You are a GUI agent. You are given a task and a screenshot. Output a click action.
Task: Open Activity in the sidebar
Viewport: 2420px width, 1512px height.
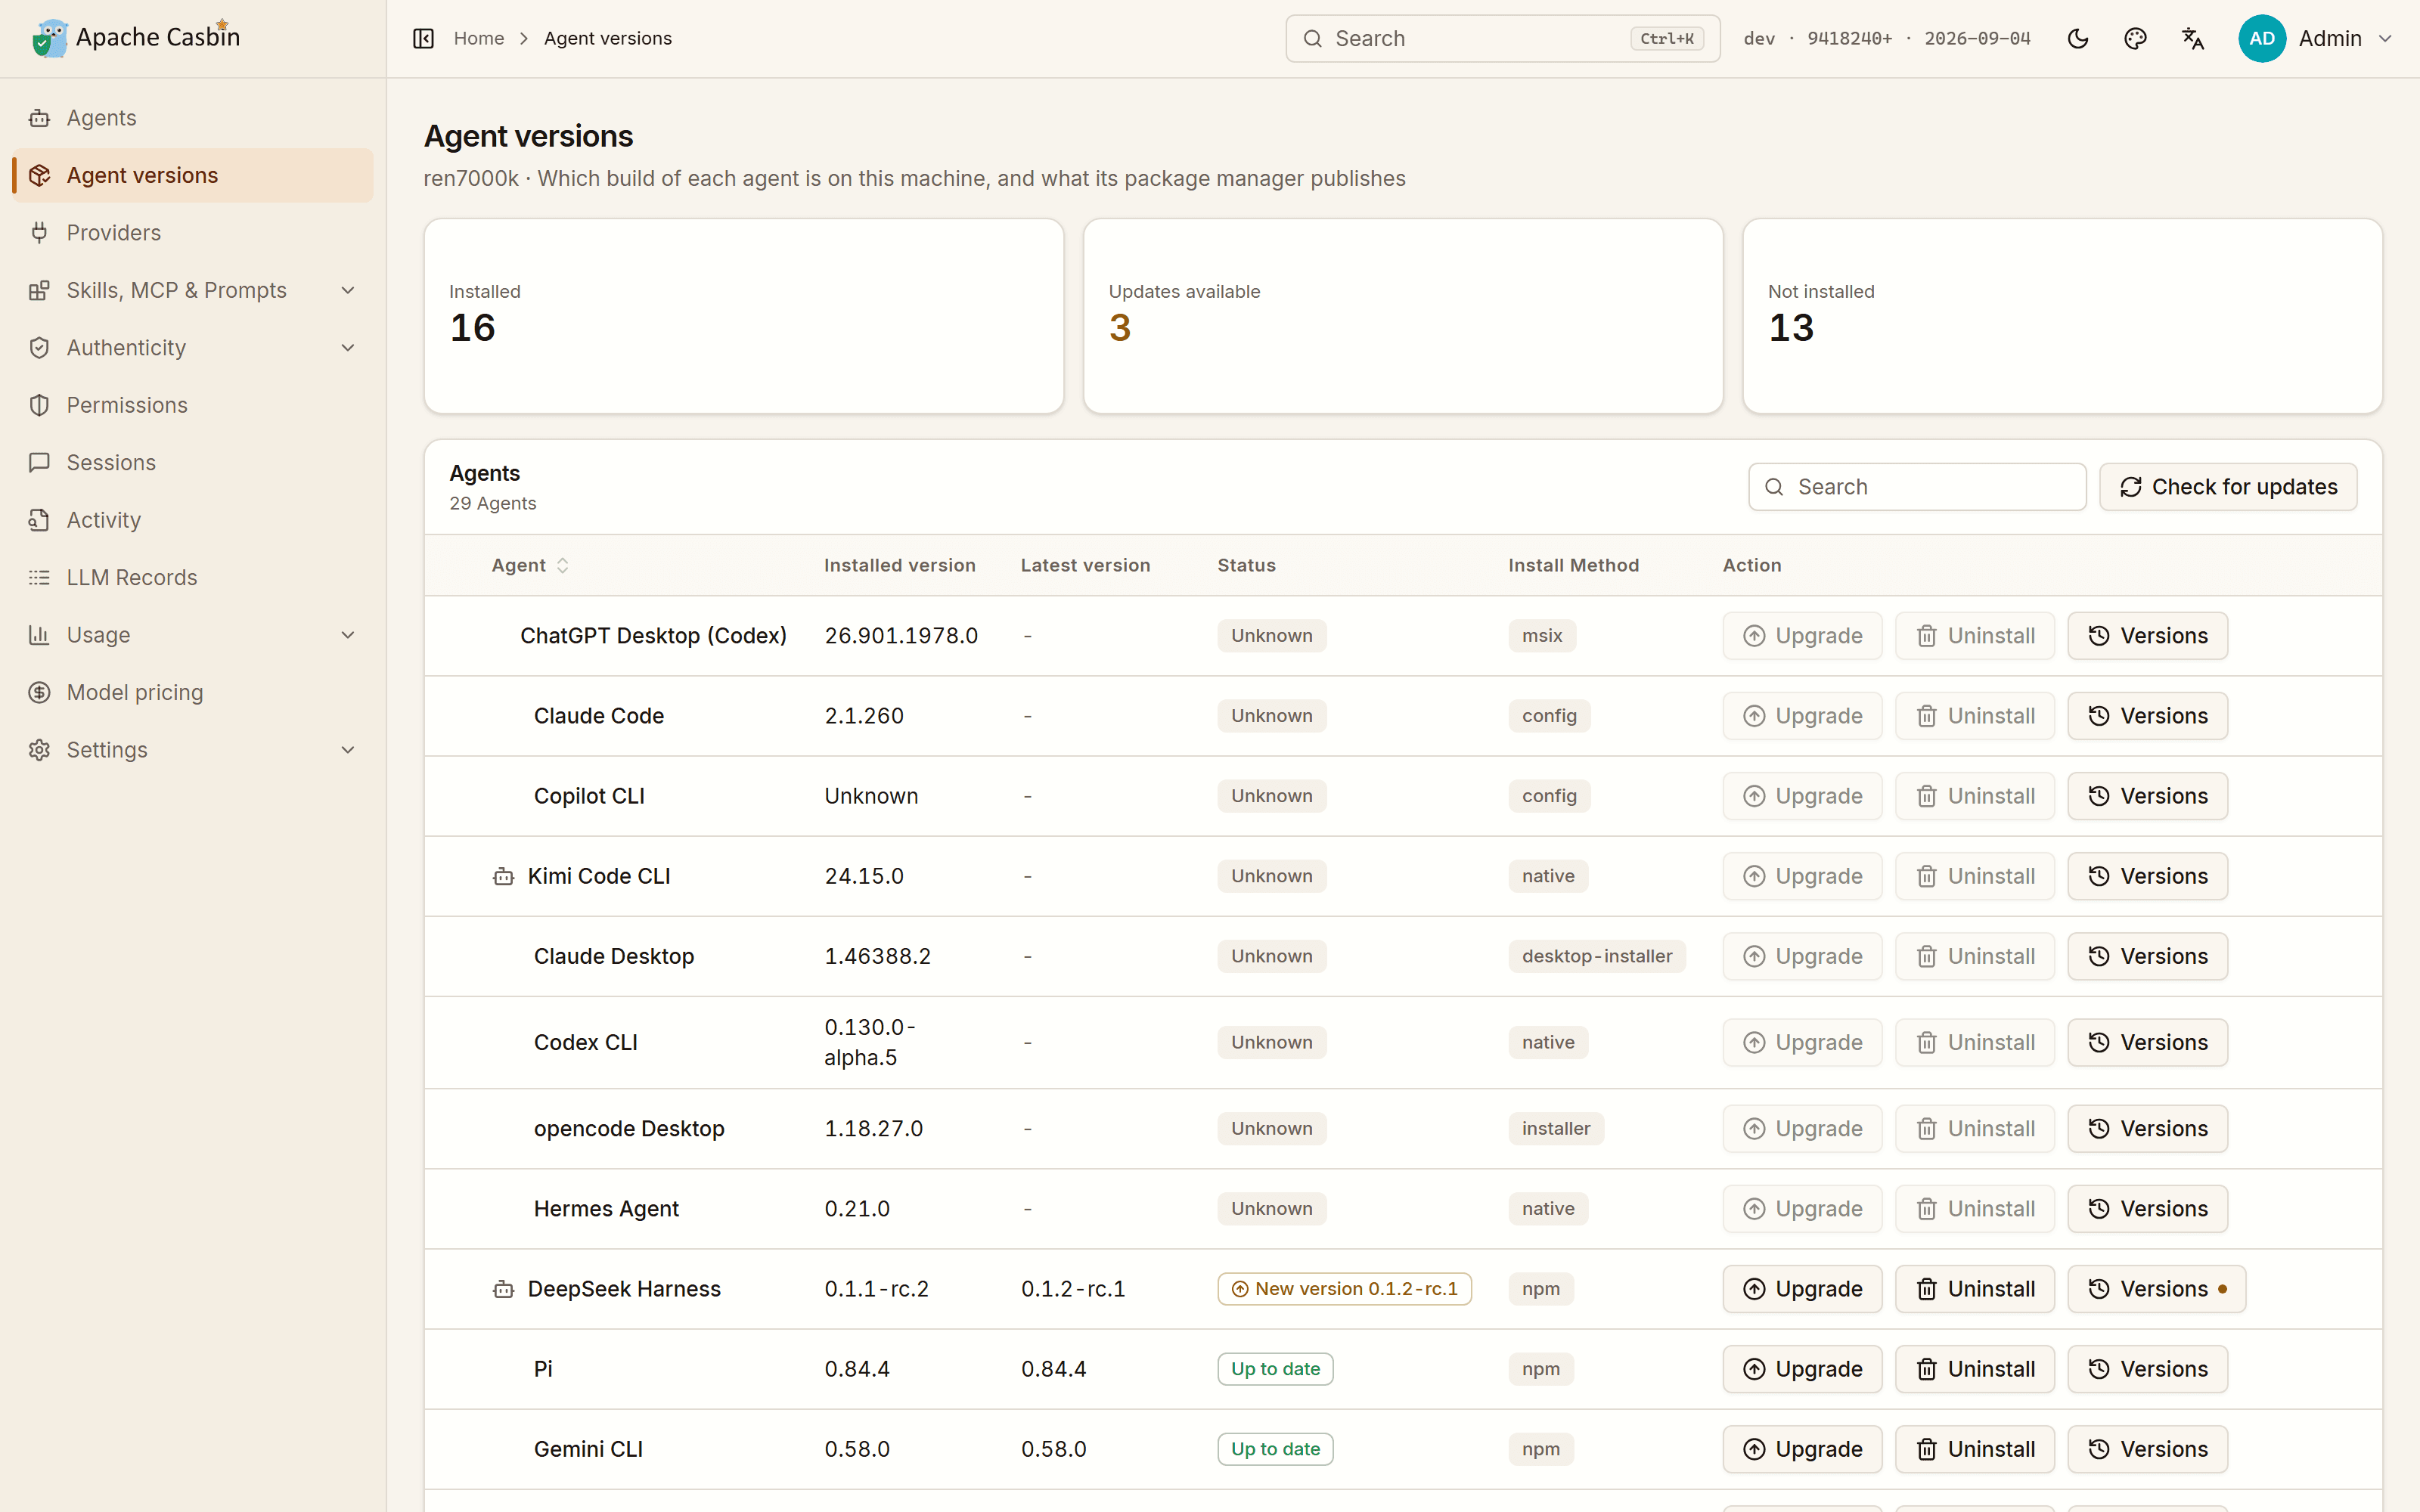point(193,520)
